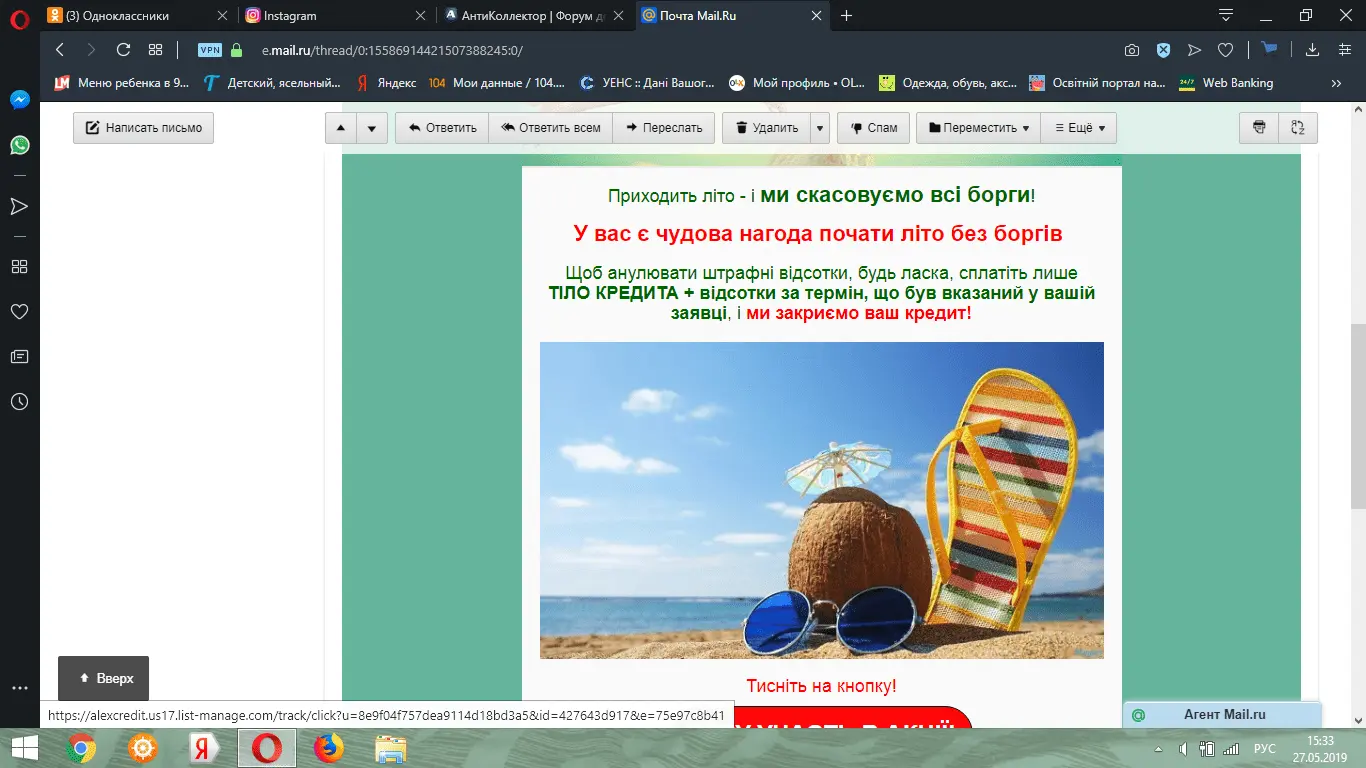
Task: Click the snapshot camera icon in address bar
Action: pos(1132,50)
